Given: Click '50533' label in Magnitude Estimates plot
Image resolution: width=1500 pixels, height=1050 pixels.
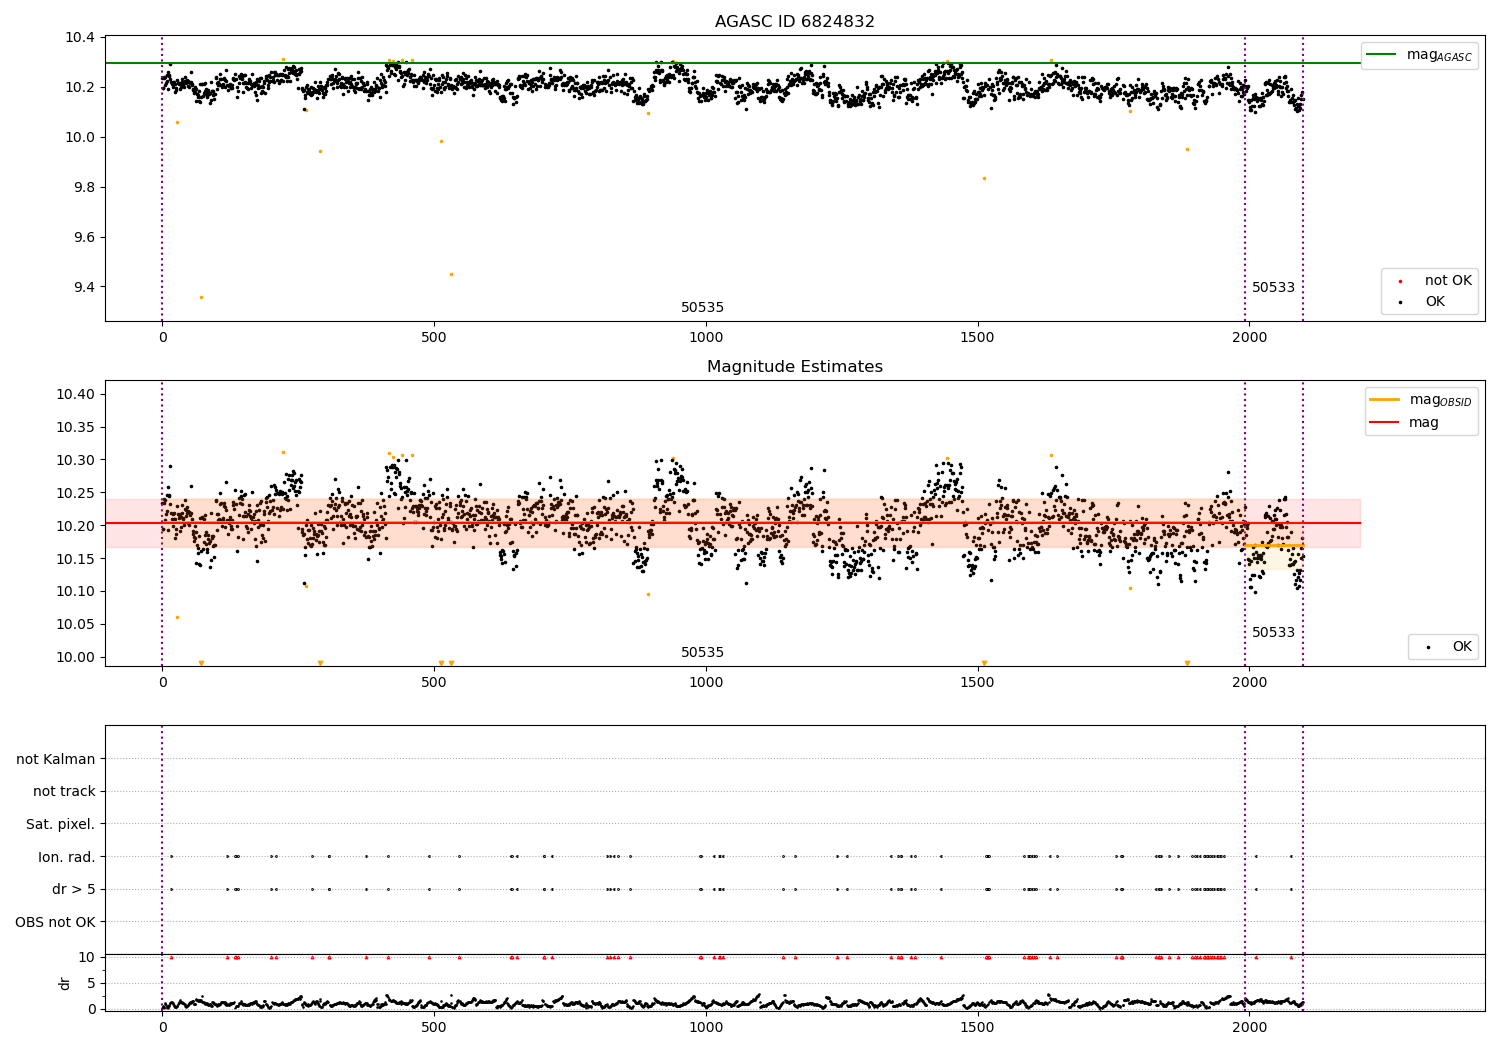Looking at the screenshot, I should [x=1273, y=633].
